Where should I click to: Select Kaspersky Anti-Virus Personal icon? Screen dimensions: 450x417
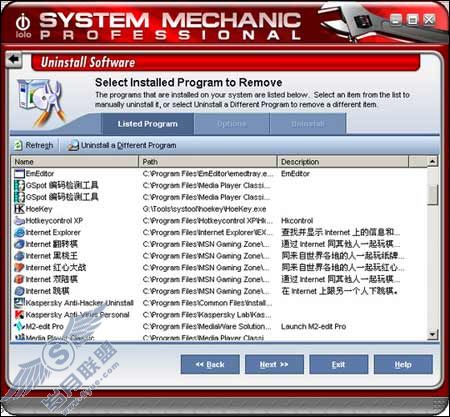click(19, 315)
